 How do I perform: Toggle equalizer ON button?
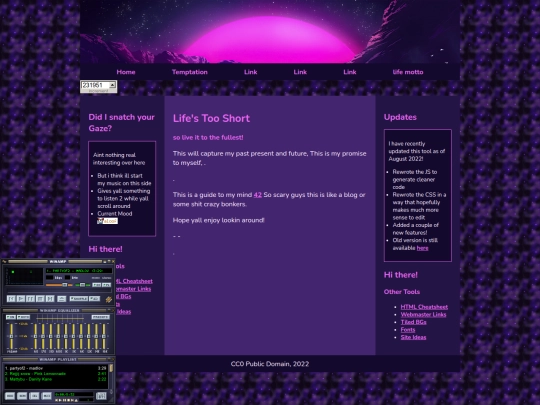coord(11,317)
